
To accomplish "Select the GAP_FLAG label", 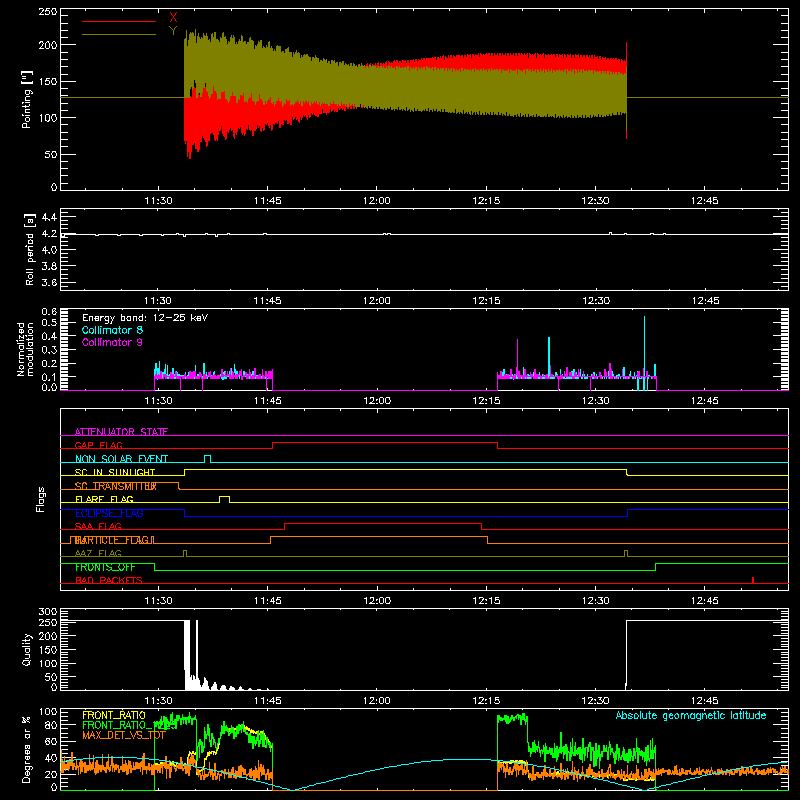I will 98,445.
